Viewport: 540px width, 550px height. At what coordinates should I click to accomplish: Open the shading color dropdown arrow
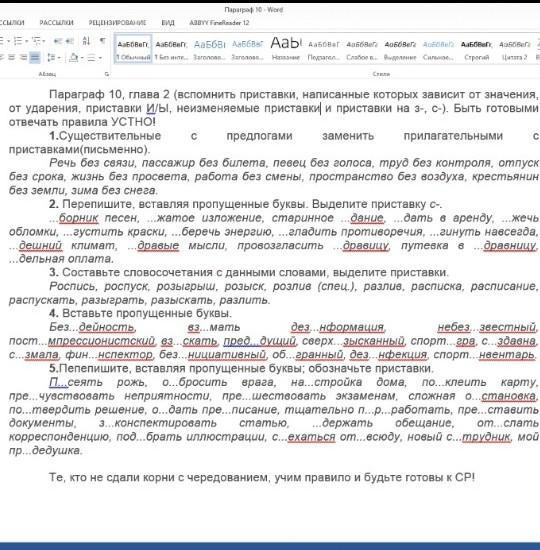tap(81, 58)
